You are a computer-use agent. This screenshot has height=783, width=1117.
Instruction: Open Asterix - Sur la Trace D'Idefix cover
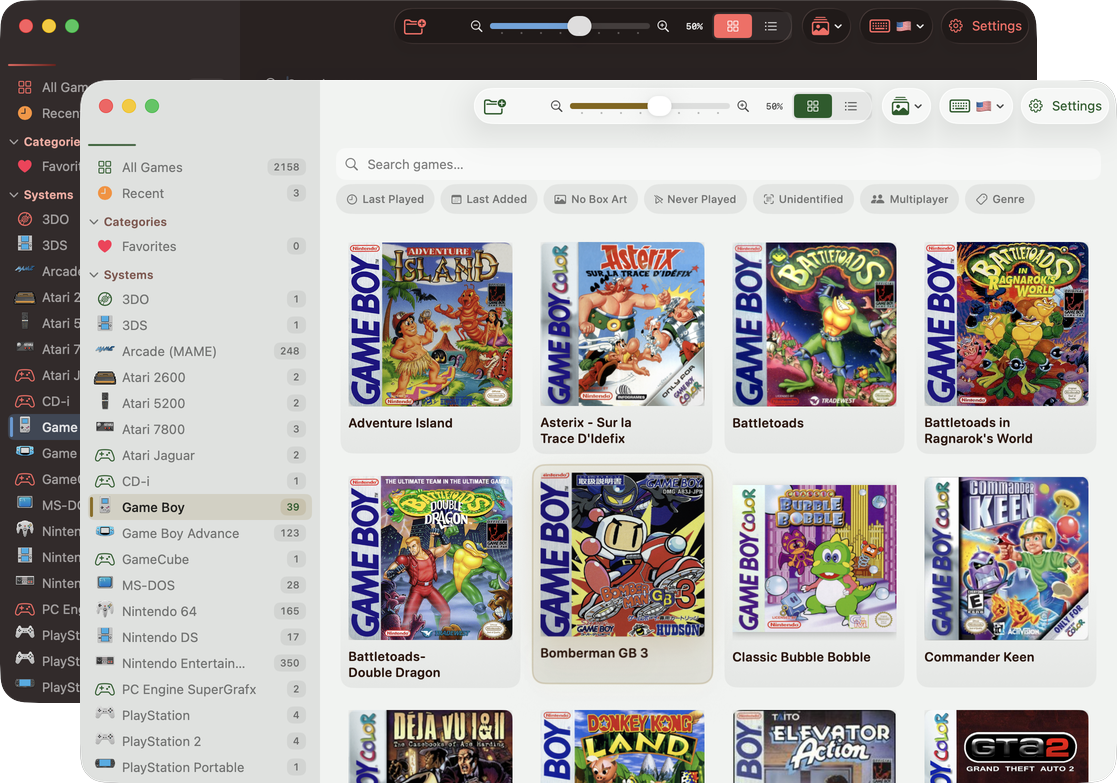coord(622,325)
